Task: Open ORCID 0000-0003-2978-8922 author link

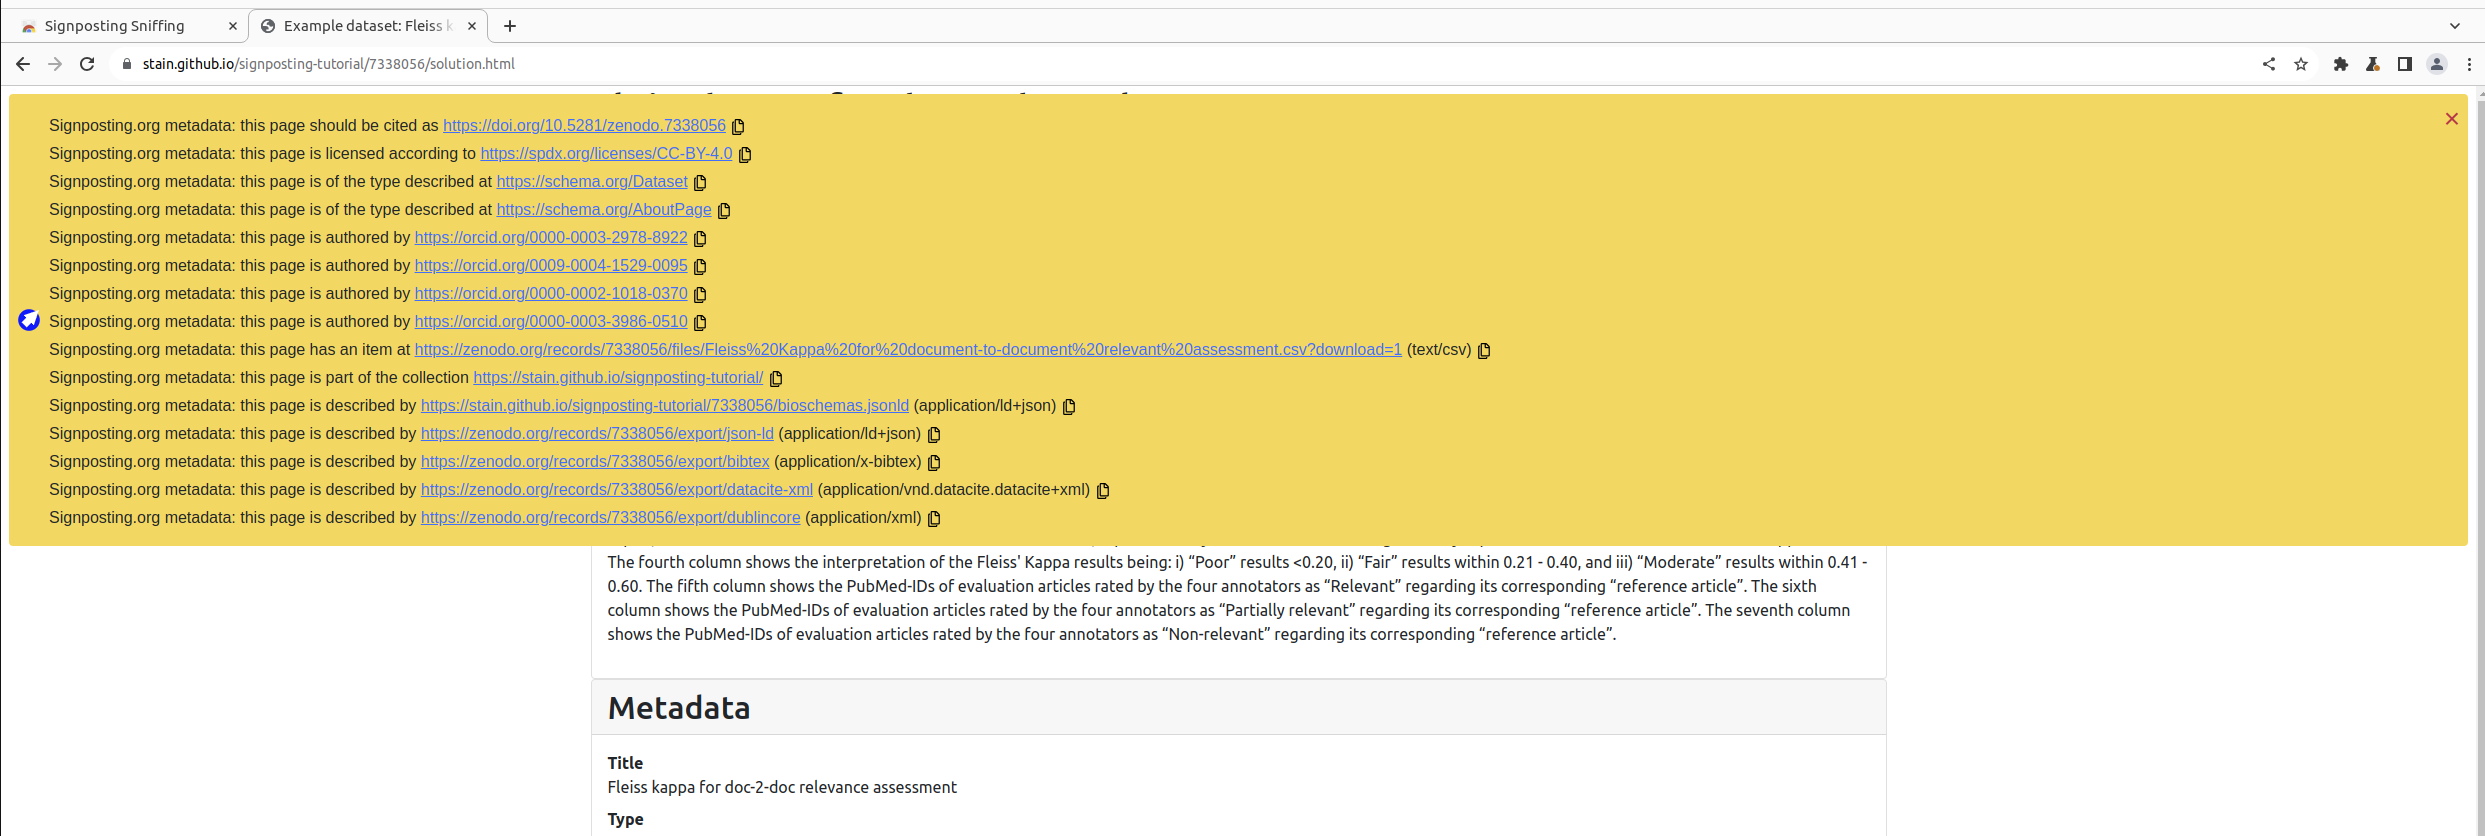Action: tap(551, 238)
